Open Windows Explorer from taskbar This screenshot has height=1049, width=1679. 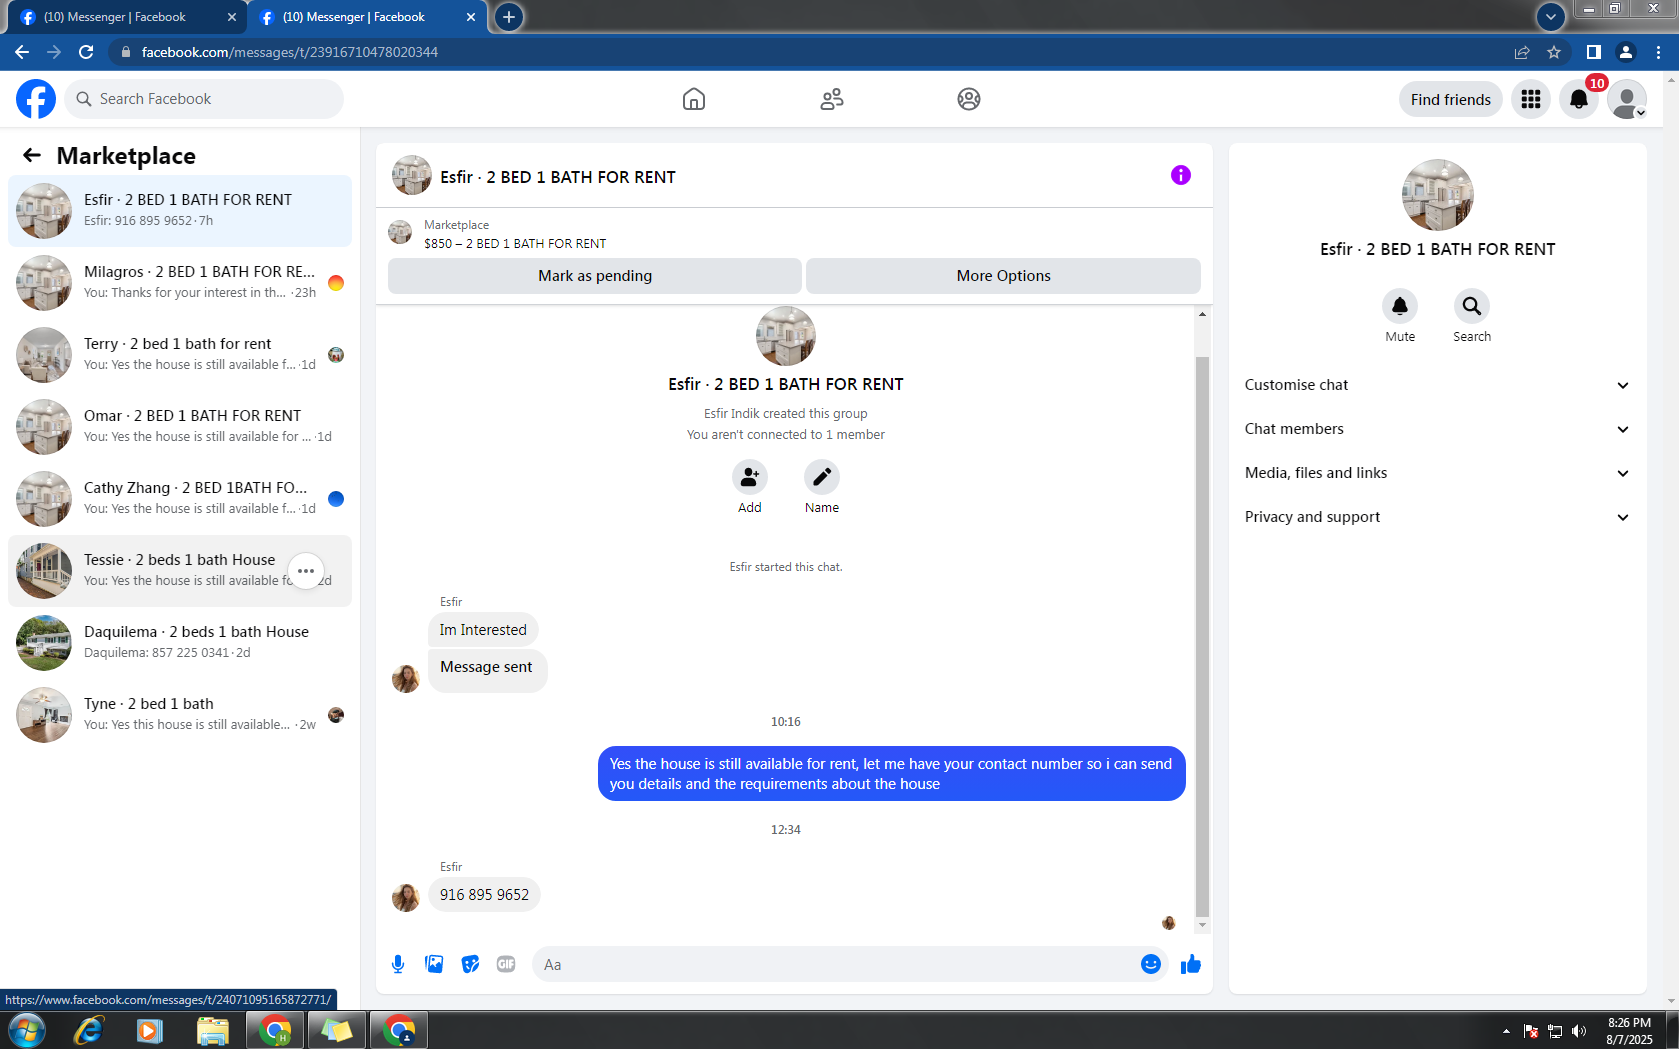(x=212, y=1030)
